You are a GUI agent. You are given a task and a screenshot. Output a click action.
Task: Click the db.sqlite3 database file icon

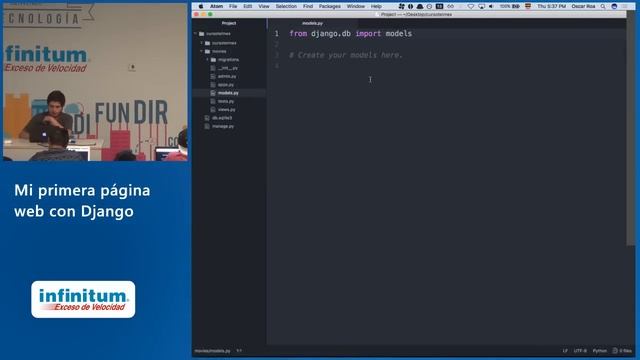[207, 118]
